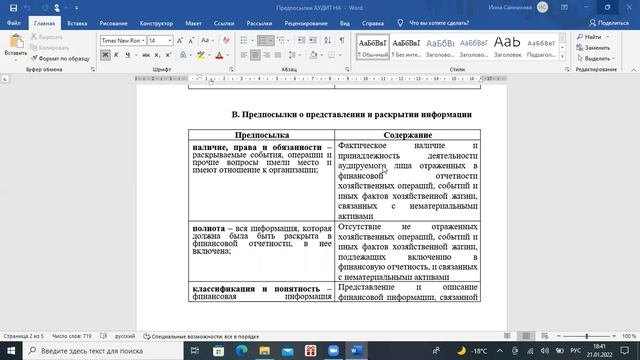Apply the Title (Заголовок) style
The height and width of the screenshot is (360, 640).
(507, 47)
